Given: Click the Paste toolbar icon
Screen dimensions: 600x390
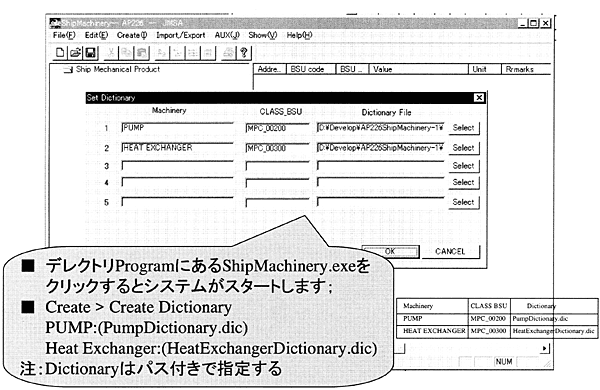Looking at the screenshot, I should point(142,53).
